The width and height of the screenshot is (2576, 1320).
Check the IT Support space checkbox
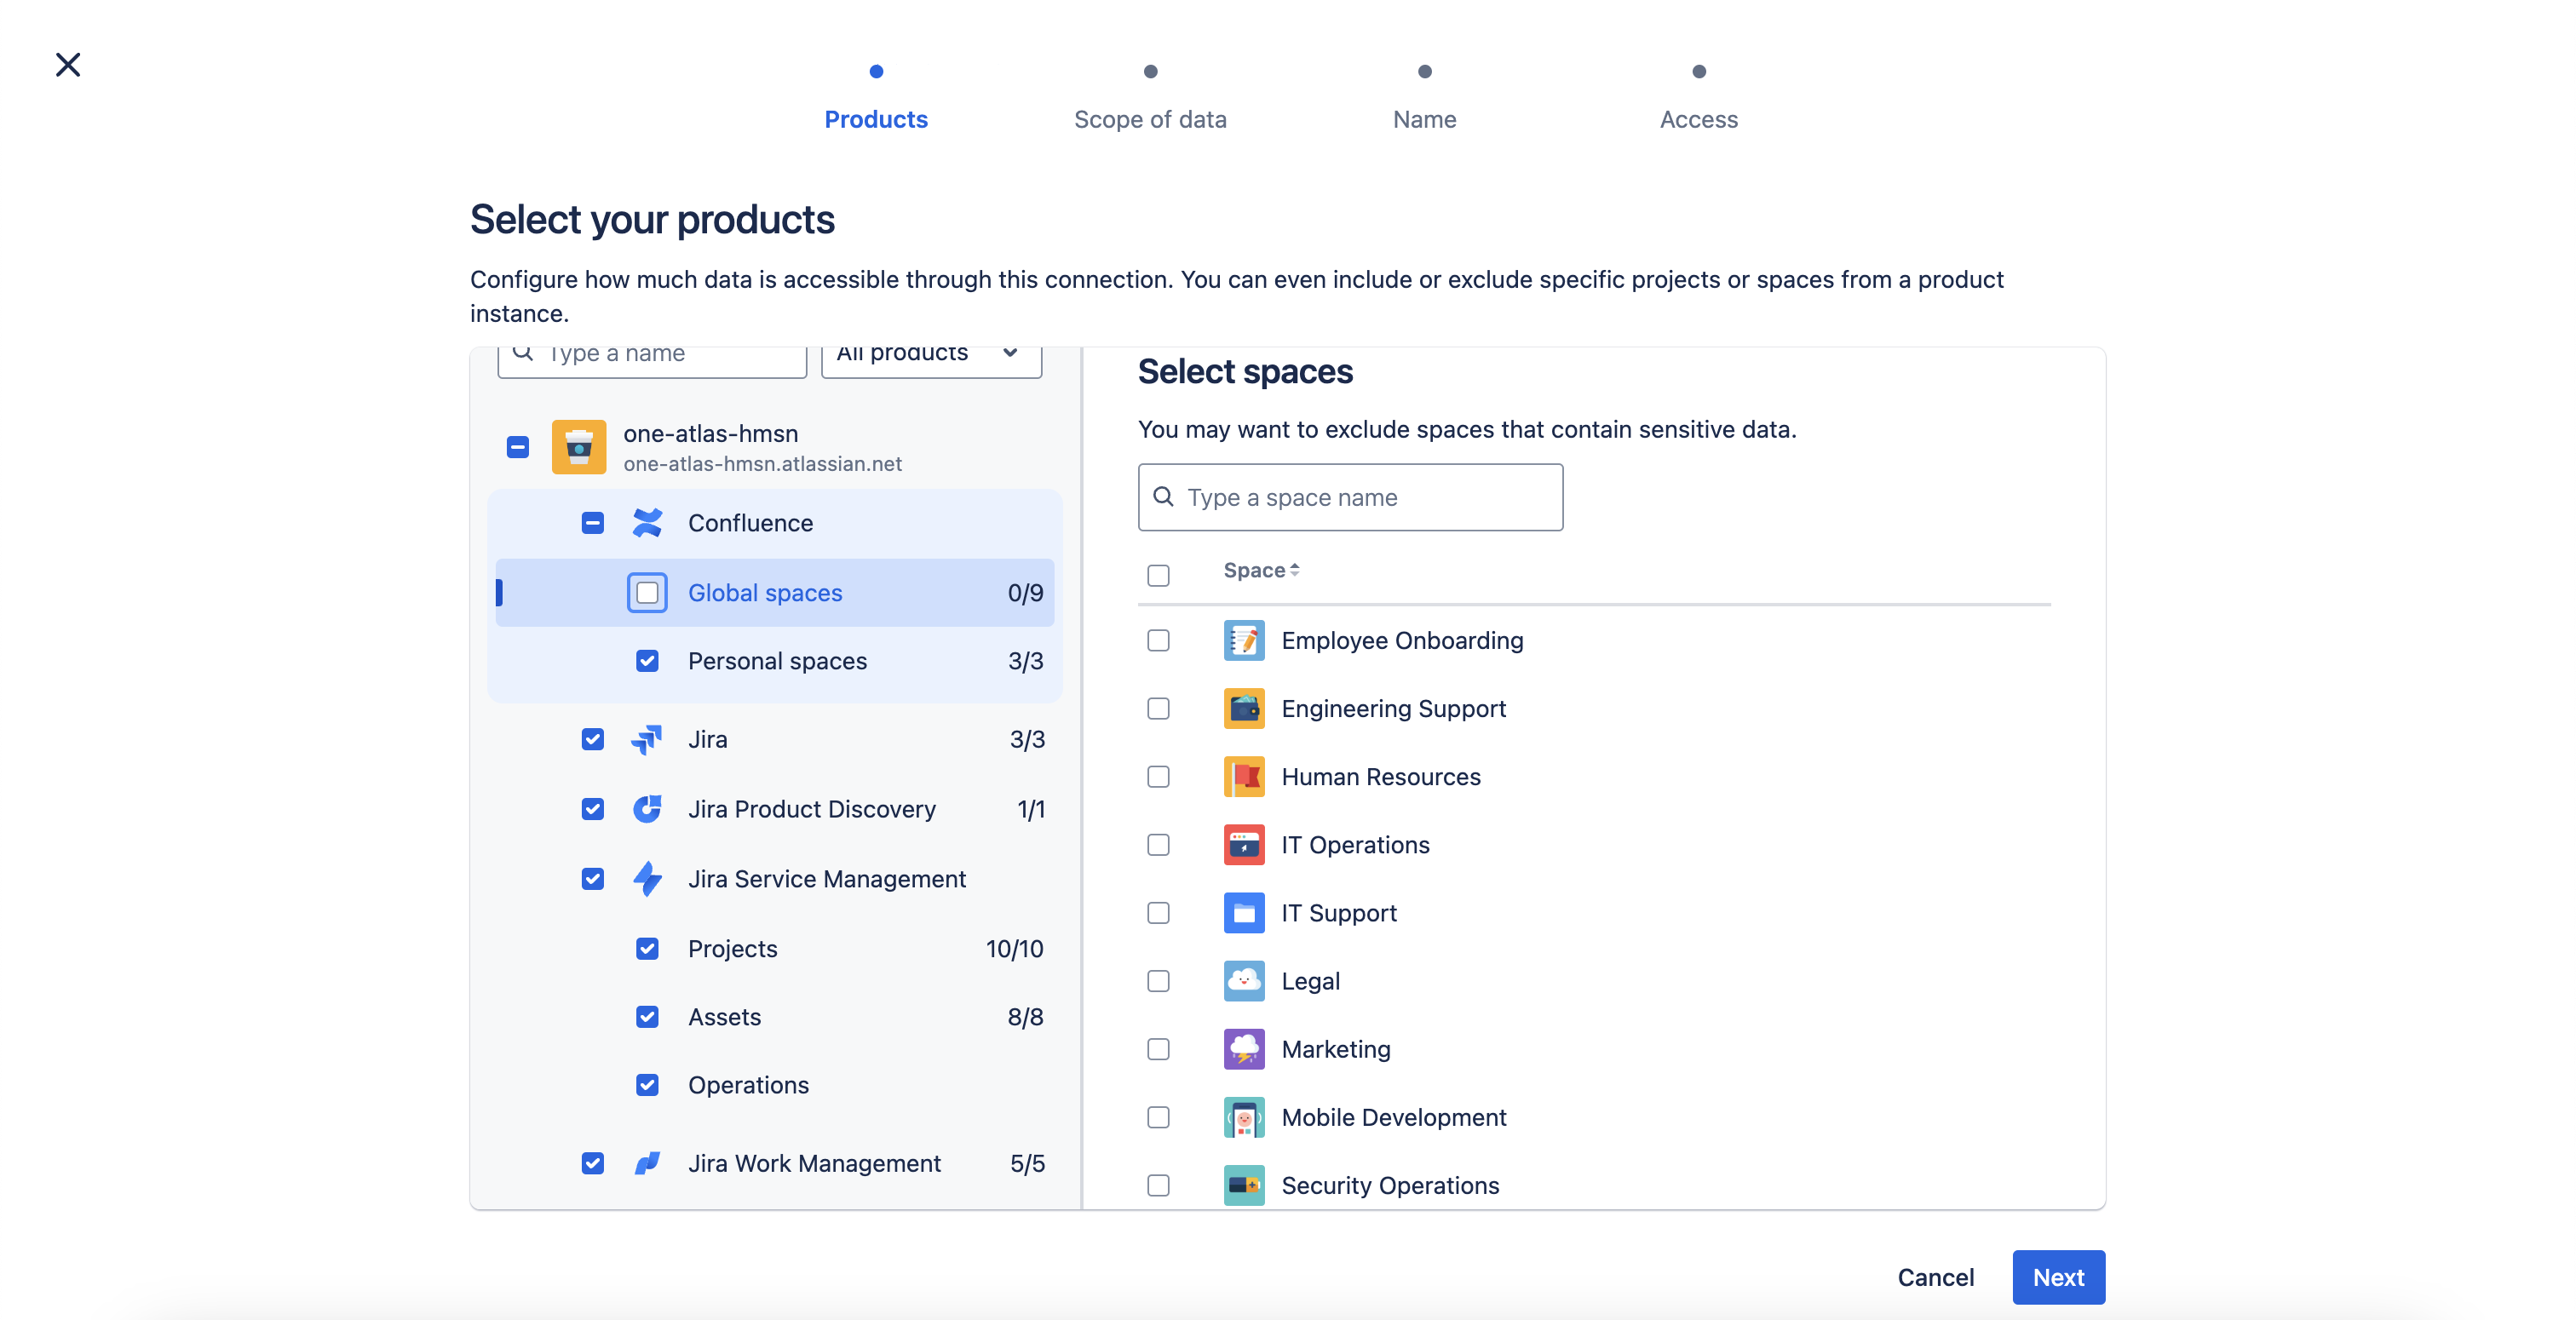1158,913
